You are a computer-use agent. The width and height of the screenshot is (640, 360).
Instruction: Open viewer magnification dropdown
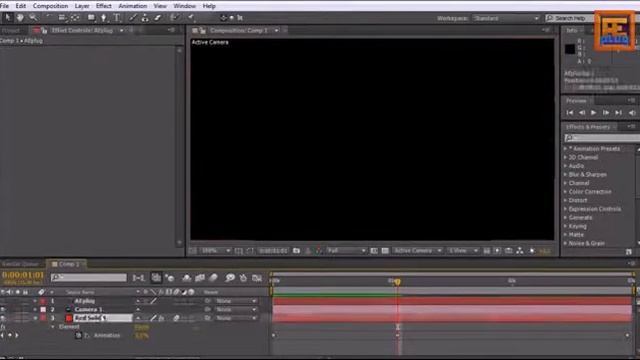pos(216,251)
